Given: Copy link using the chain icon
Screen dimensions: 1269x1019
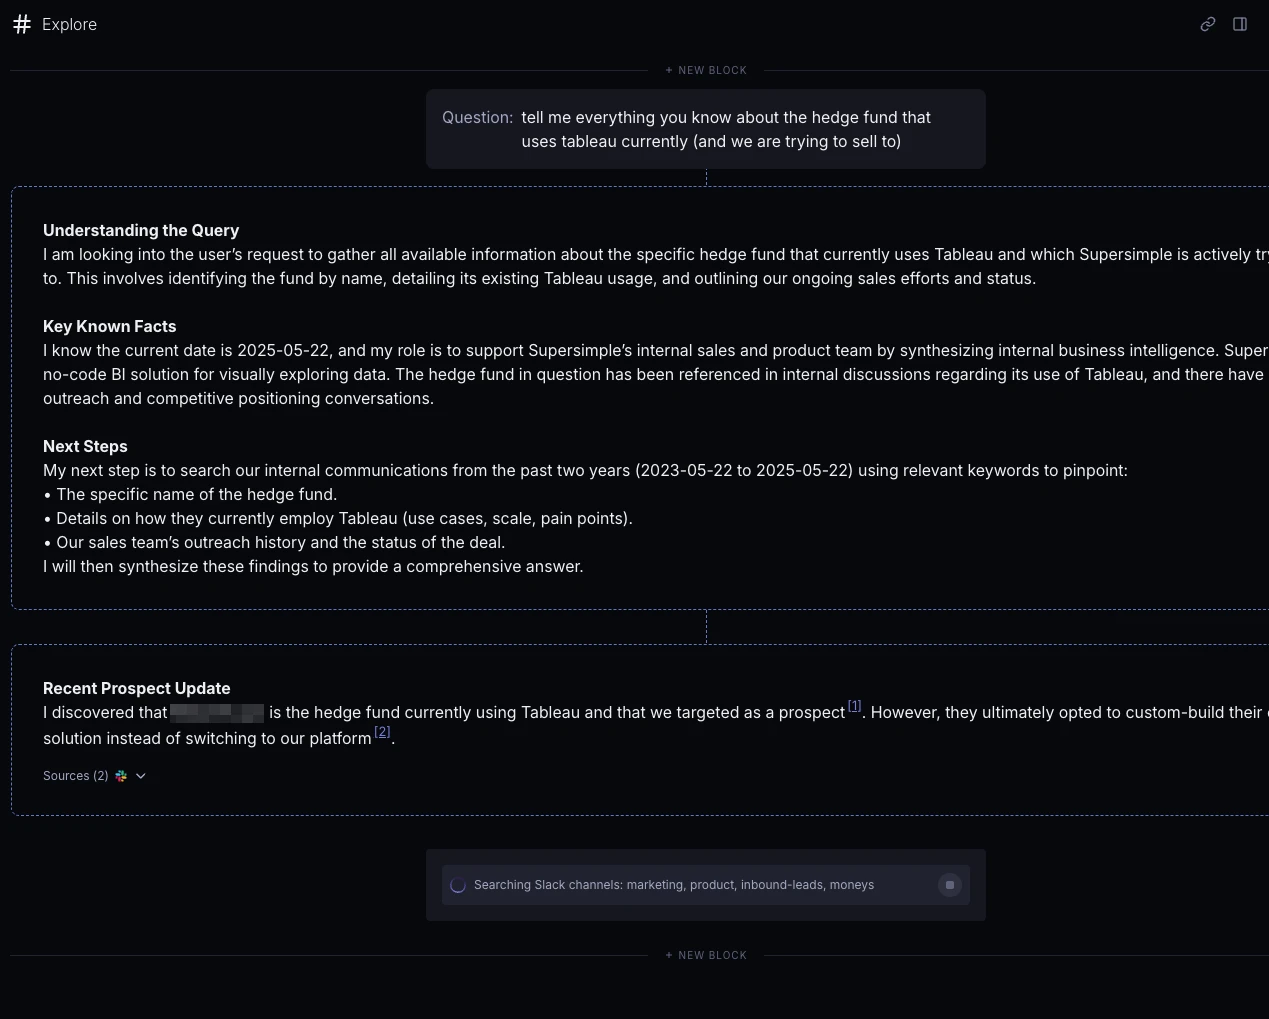Looking at the screenshot, I should 1207,24.
